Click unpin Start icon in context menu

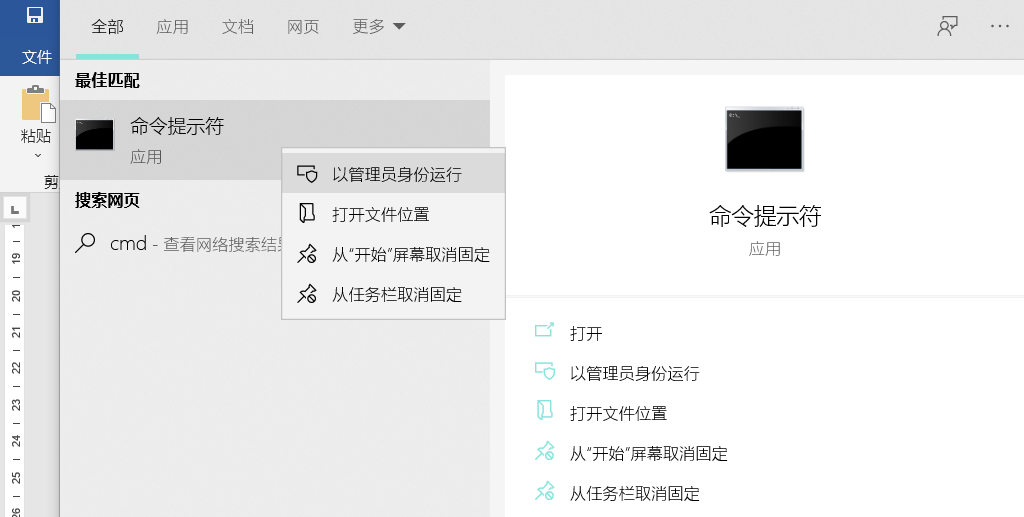(307, 254)
